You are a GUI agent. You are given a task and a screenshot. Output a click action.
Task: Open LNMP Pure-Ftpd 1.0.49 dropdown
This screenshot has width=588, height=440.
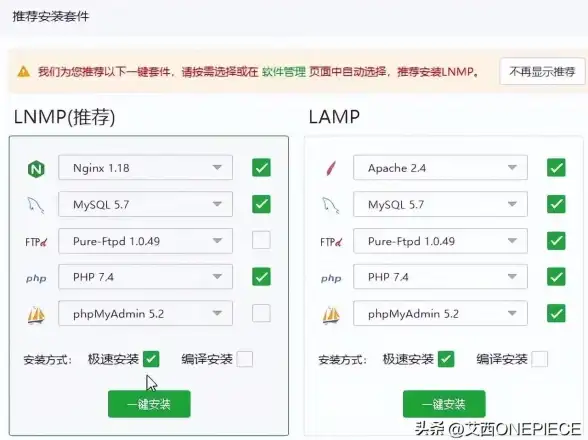coord(146,240)
